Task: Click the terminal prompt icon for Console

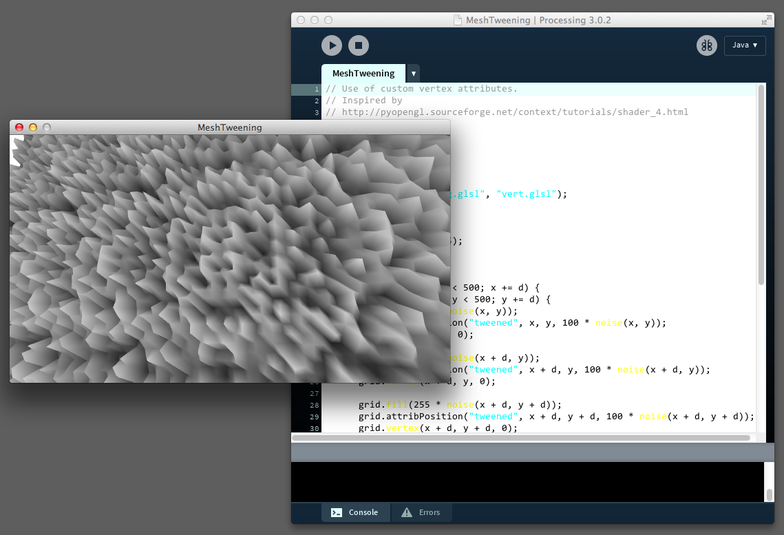Action: pos(337,512)
